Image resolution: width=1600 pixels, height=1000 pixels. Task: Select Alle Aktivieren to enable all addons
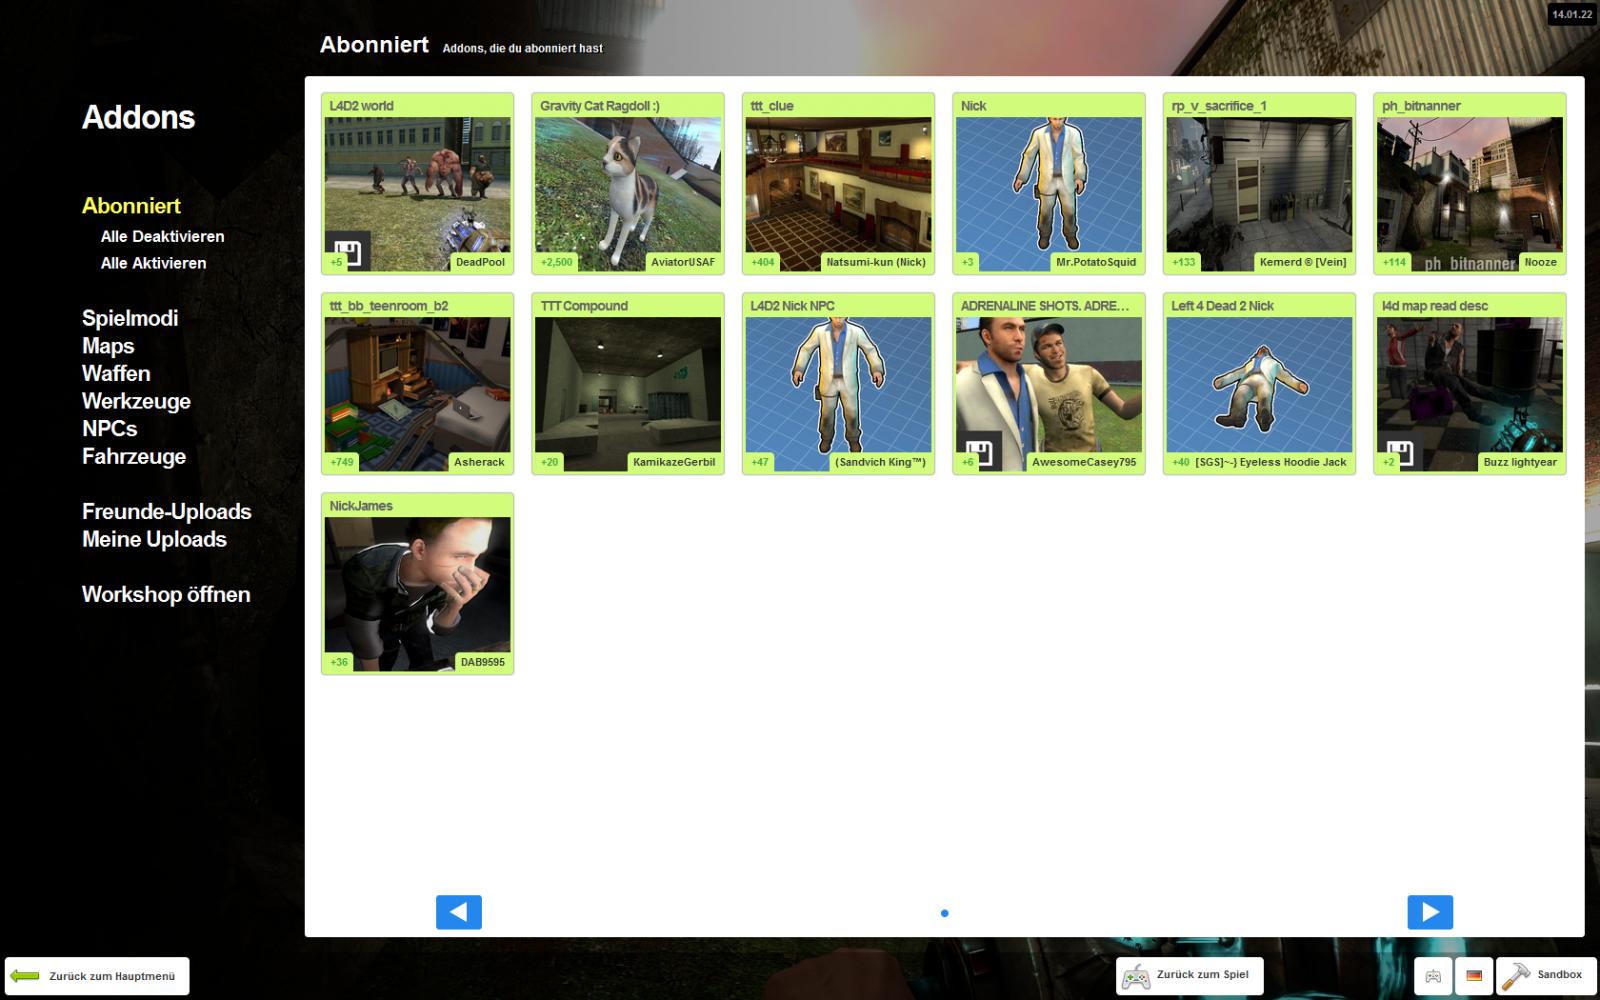[153, 263]
